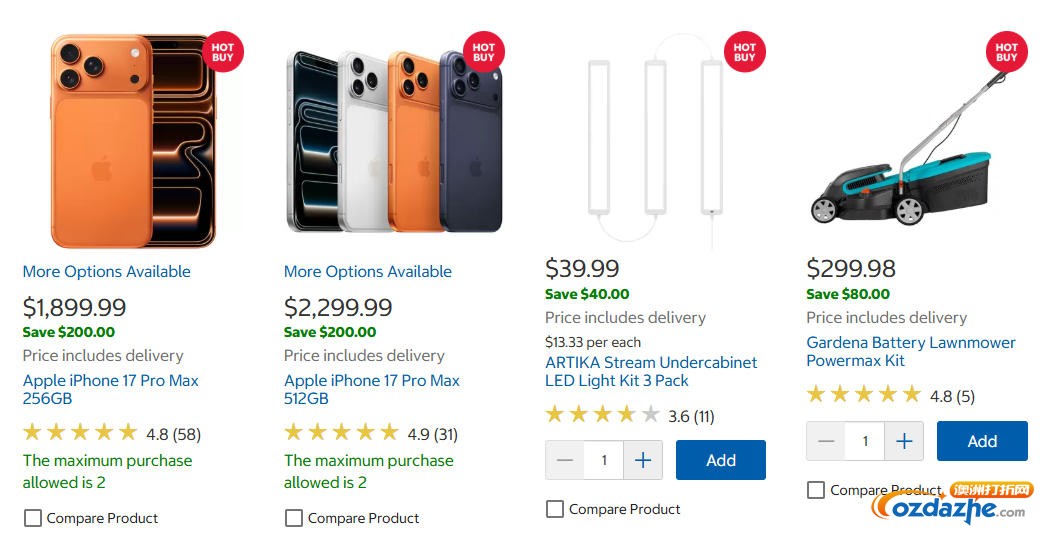1056x537 pixels.
Task: Open More Options Available for 512GB iPhone
Action: [x=368, y=272]
